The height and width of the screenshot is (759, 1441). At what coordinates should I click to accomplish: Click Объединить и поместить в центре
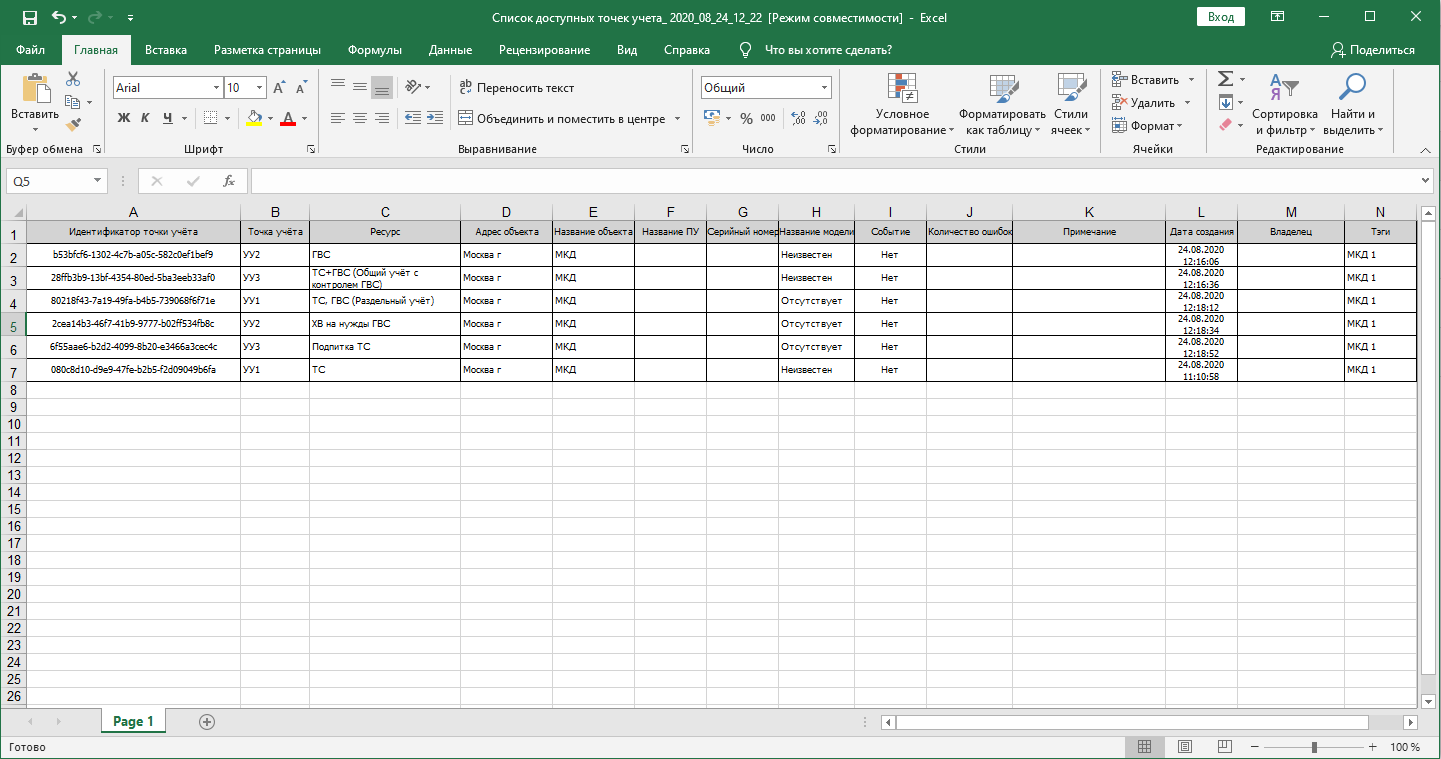click(562, 119)
